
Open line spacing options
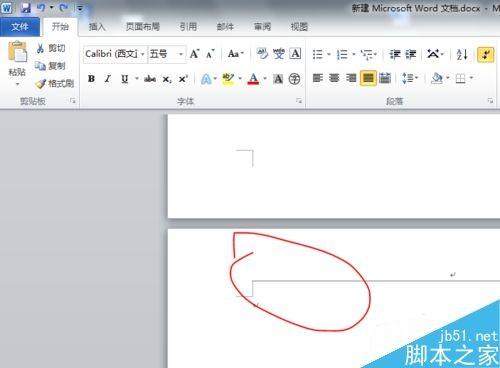click(x=410, y=78)
